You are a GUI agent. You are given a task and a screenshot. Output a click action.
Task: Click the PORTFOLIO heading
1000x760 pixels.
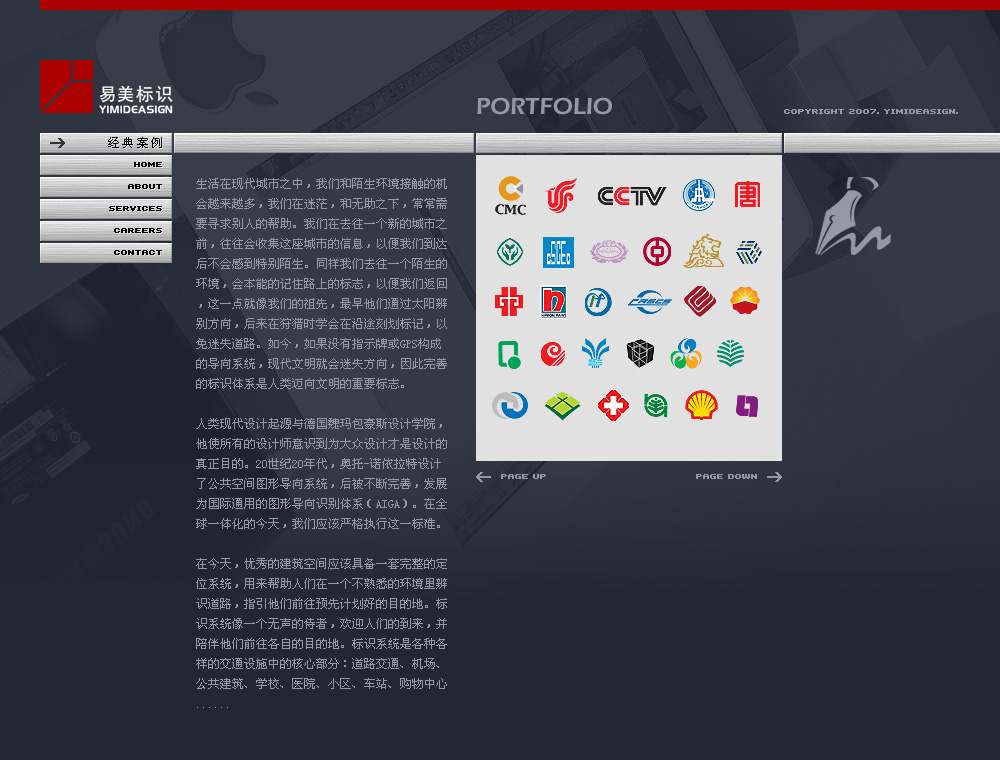[x=544, y=106]
